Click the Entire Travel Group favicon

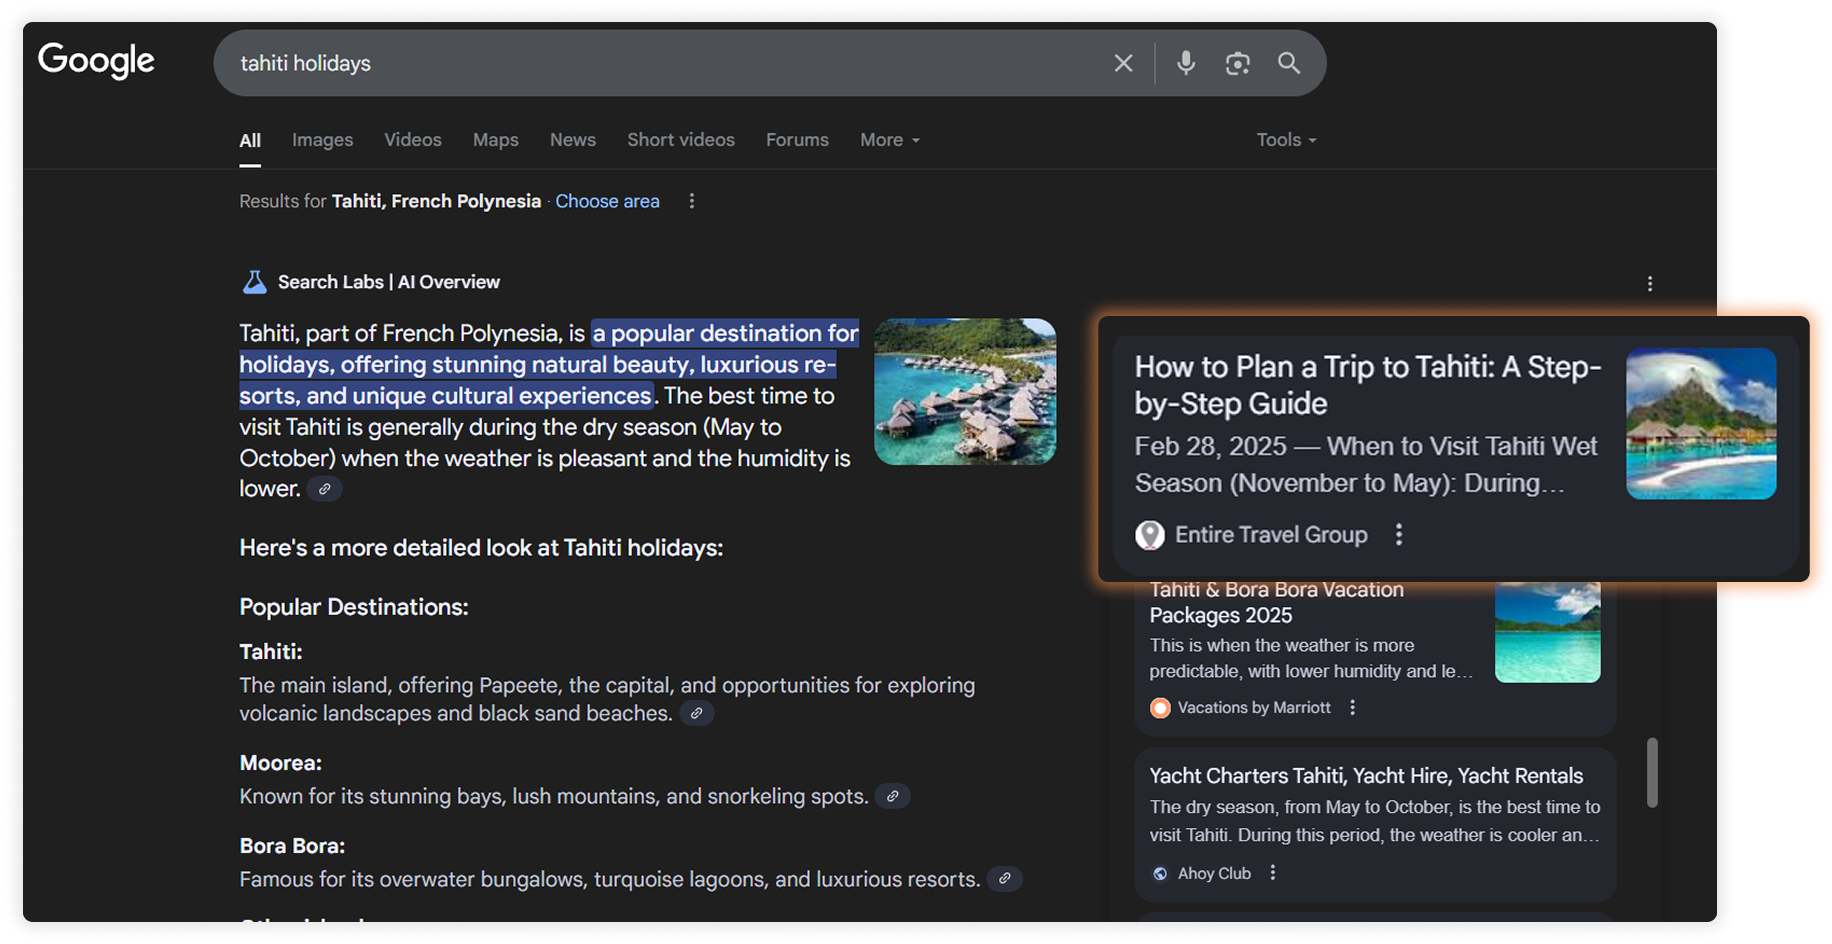click(1150, 535)
